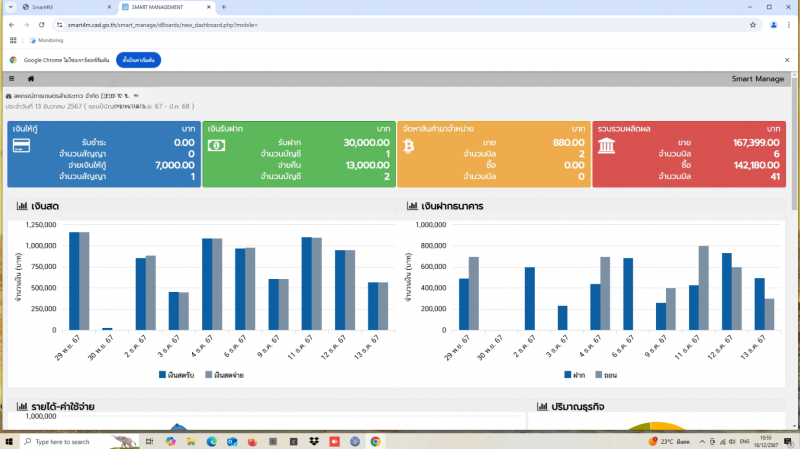Open File Explorer from the taskbar
Screen dimensions: 800x449
(191, 441)
